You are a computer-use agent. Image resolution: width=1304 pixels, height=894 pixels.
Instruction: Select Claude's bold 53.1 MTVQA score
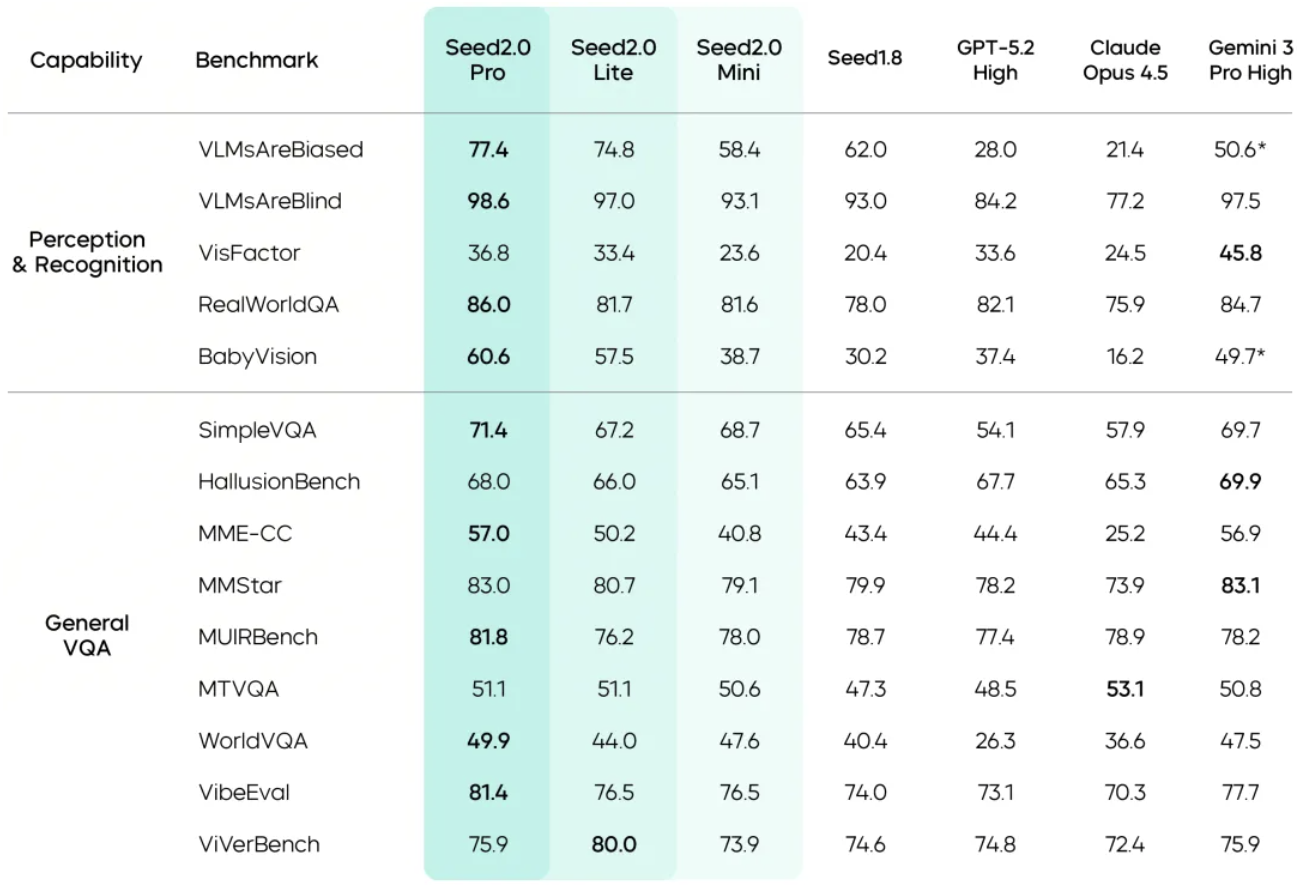coord(1125,689)
